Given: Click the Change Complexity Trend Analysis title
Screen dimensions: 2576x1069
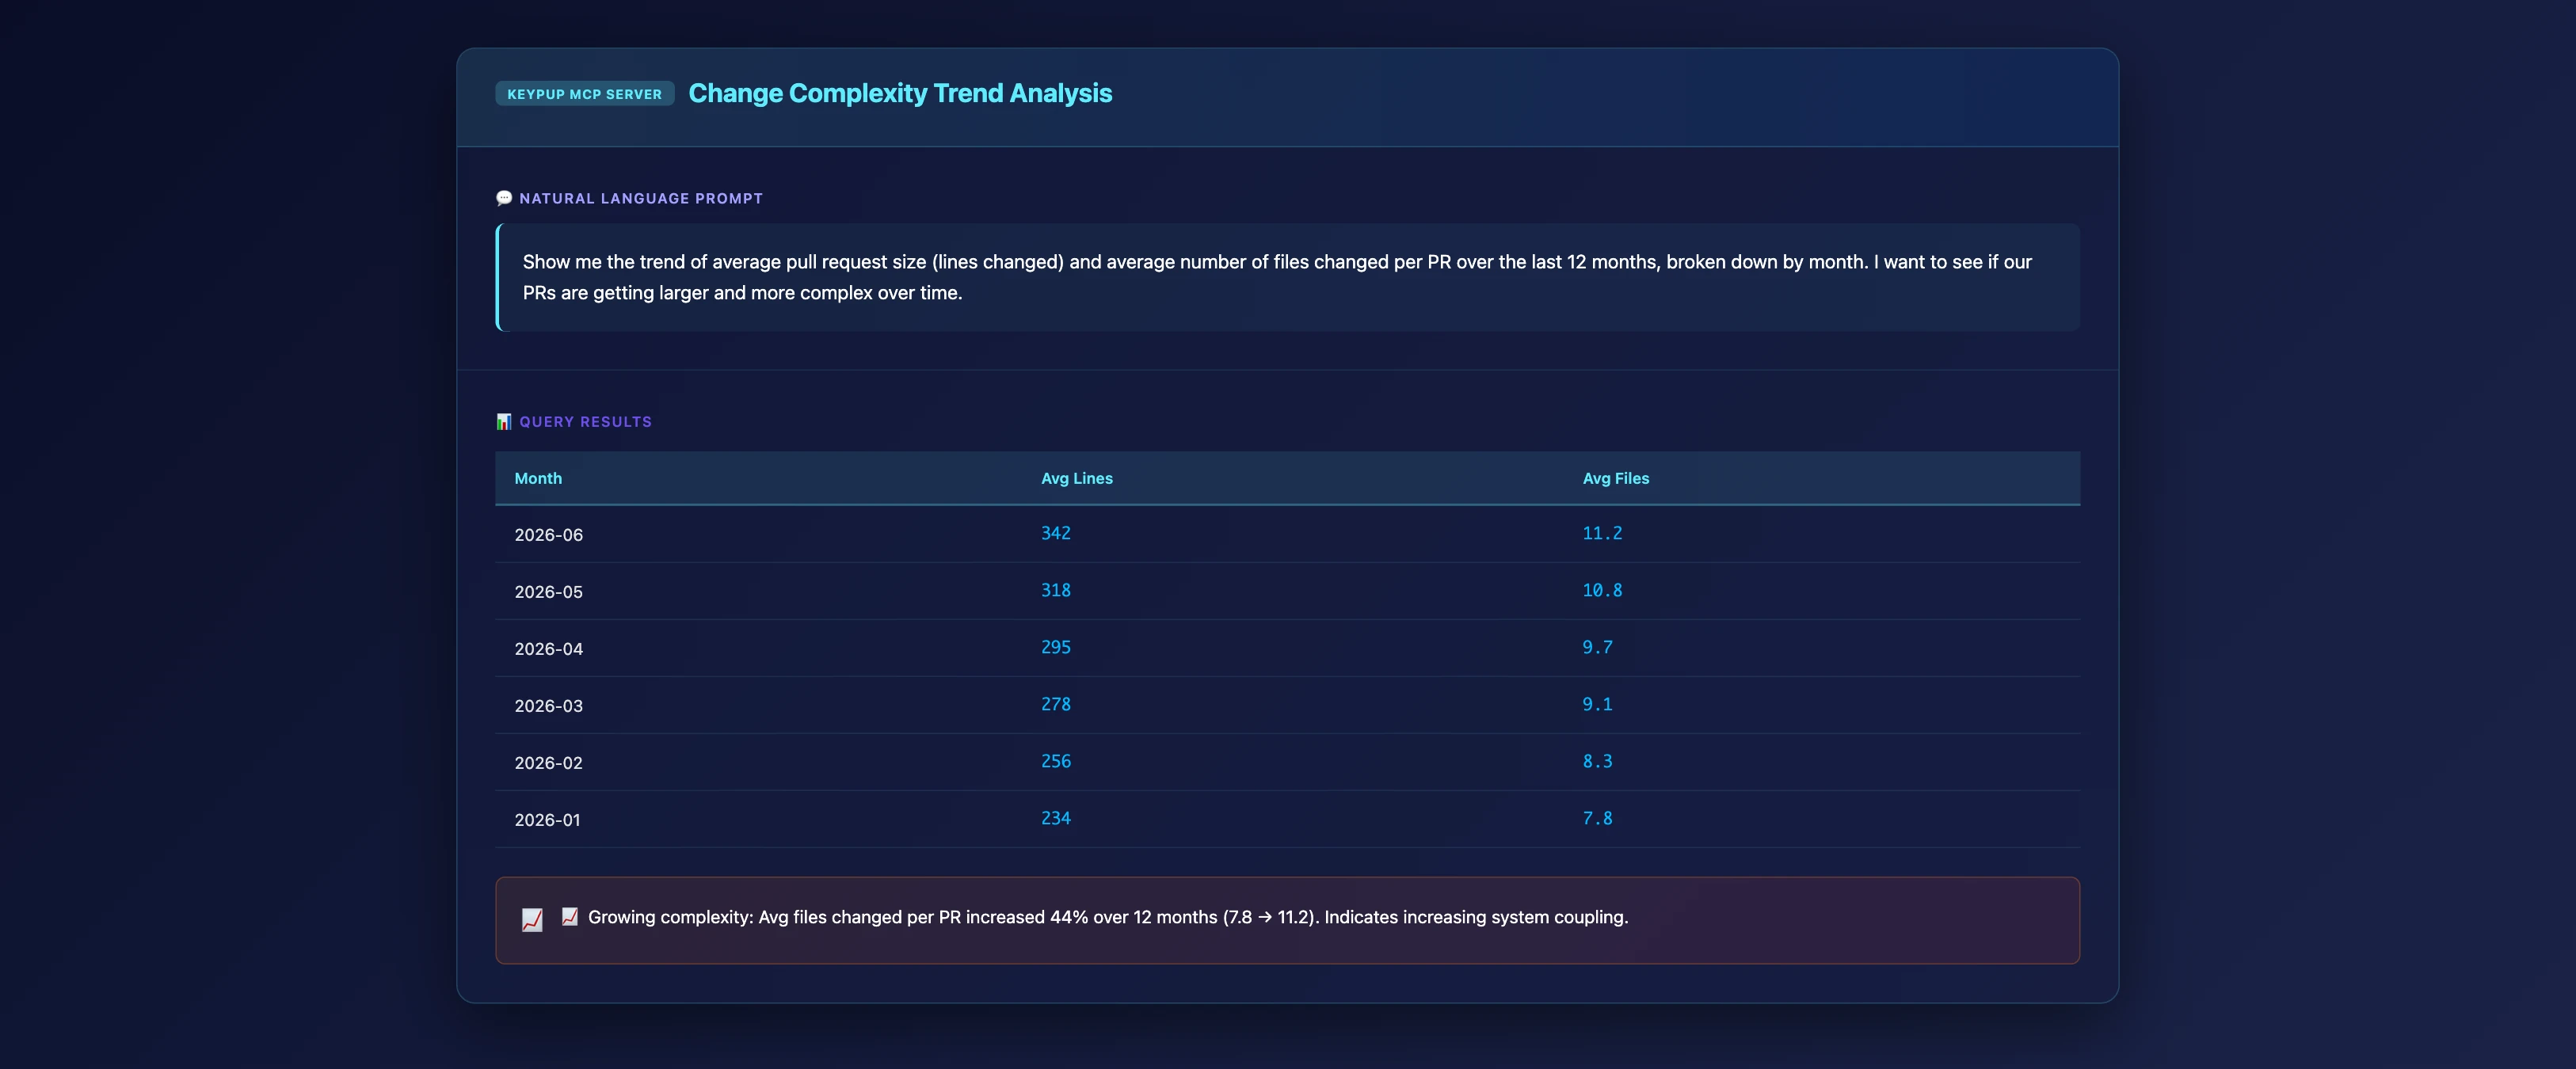Looking at the screenshot, I should (900, 93).
